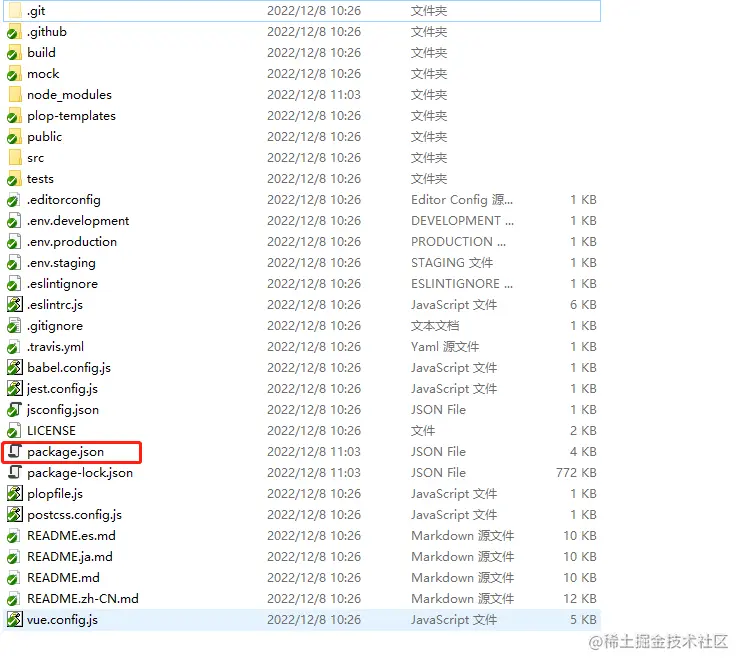Click the 'STAGING 文件' type cell
The width and height of the screenshot is (747, 669).
(452, 263)
